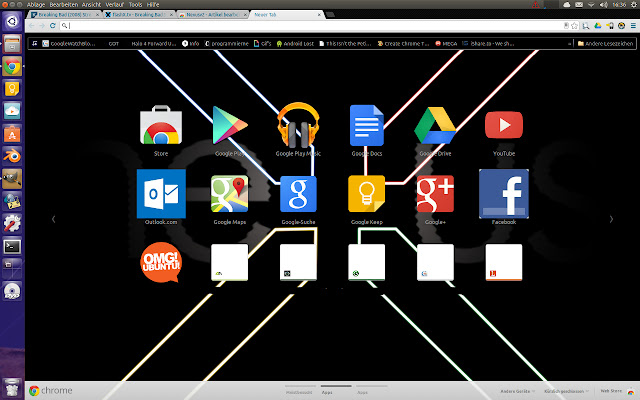Open the Verlauf menu

pos(115,4)
